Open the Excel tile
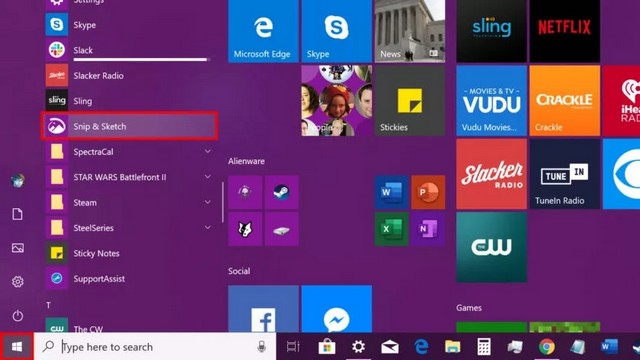The image size is (640, 360). coord(391,229)
